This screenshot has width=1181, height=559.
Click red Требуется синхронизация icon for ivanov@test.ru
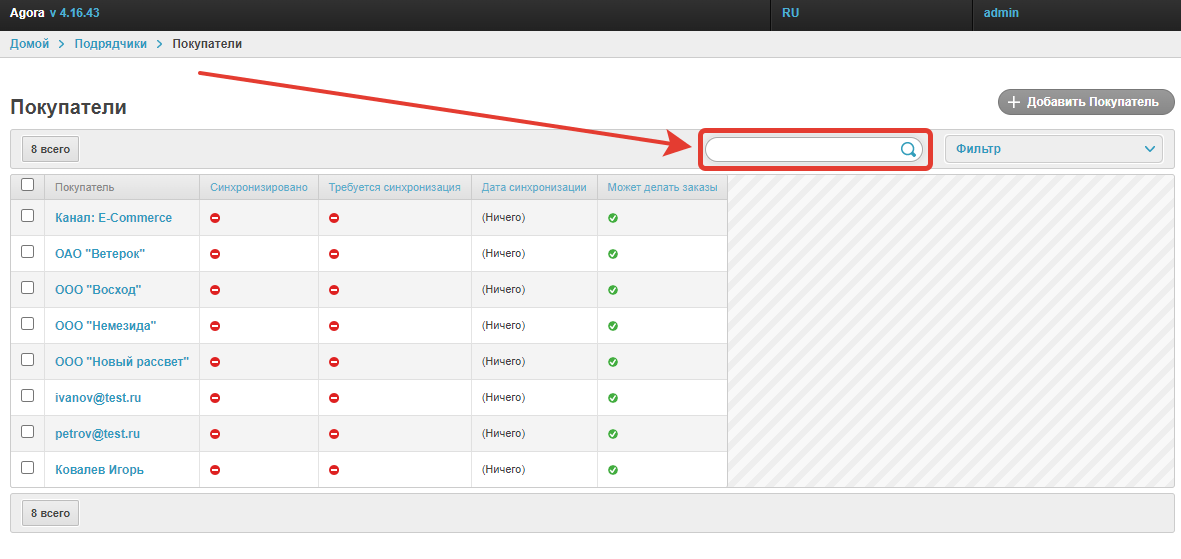[x=334, y=398]
